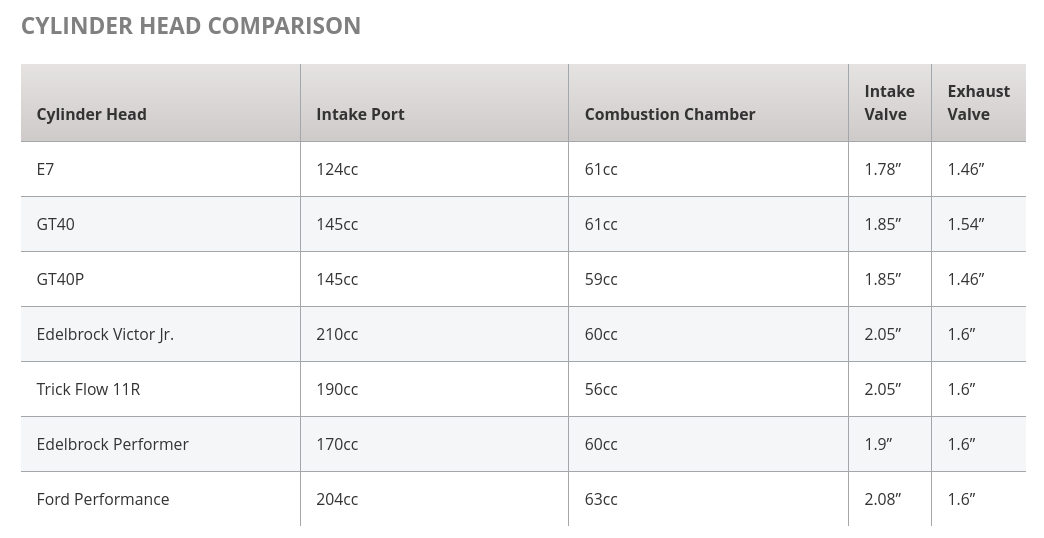Select the 63cc combustion chamber value
The width and height of the screenshot is (1044, 538).
[601, 499]
